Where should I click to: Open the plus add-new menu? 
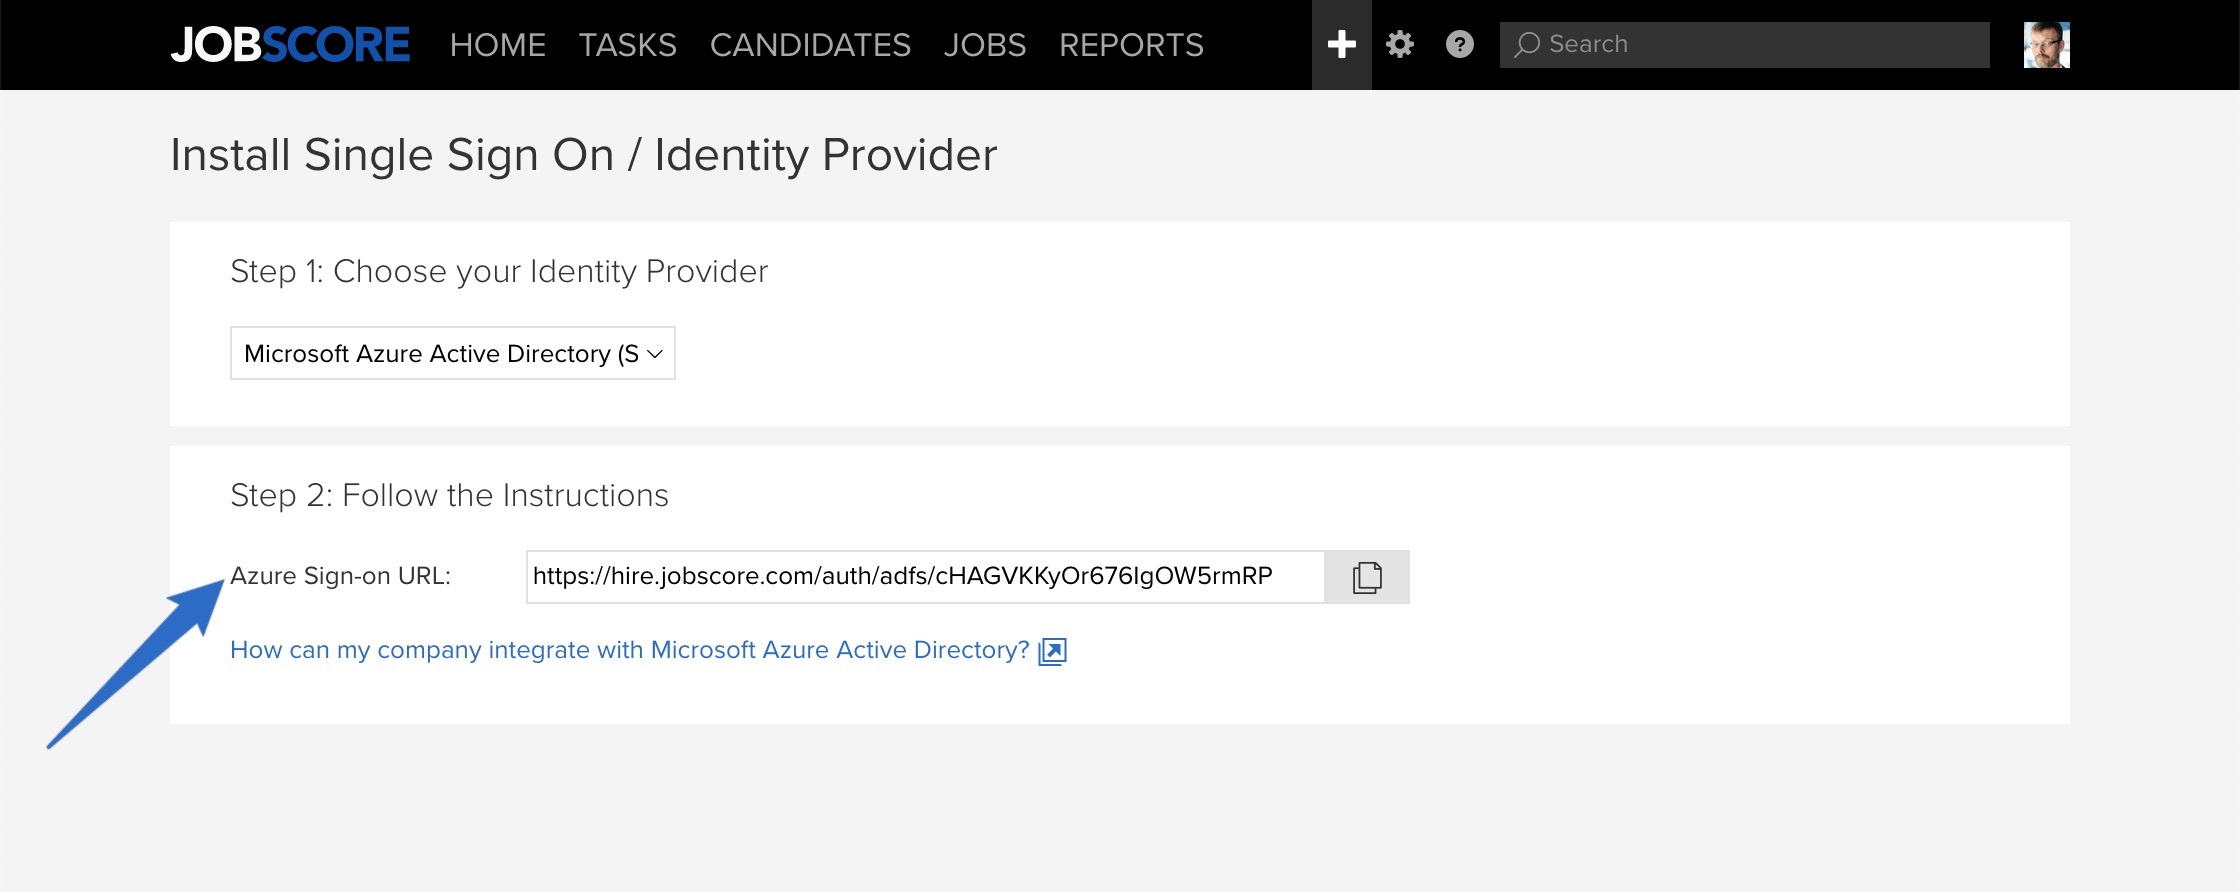point(1342,45)
